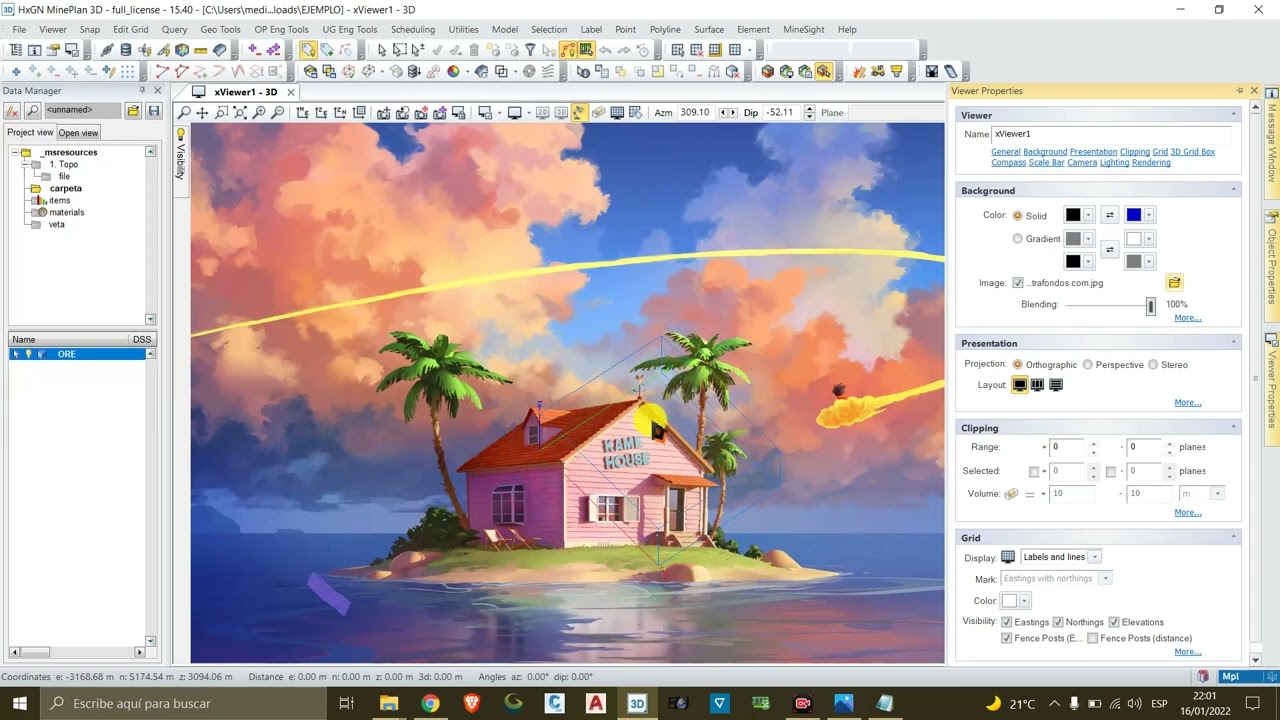
Task: Collapse the Background section
Action: click(x=1233, y=190)
